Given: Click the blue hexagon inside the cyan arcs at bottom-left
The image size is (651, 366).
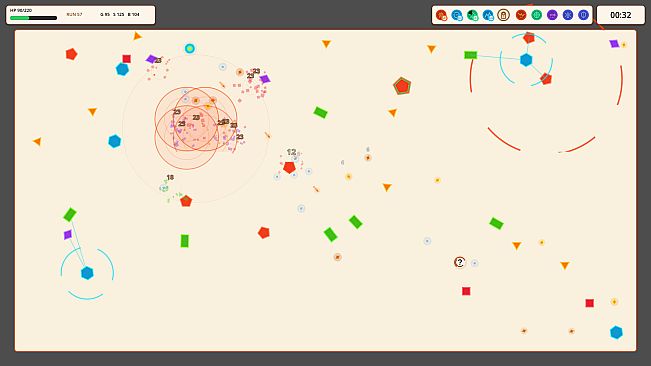Looking at the screenshot, I should click(x=87, y=273).
